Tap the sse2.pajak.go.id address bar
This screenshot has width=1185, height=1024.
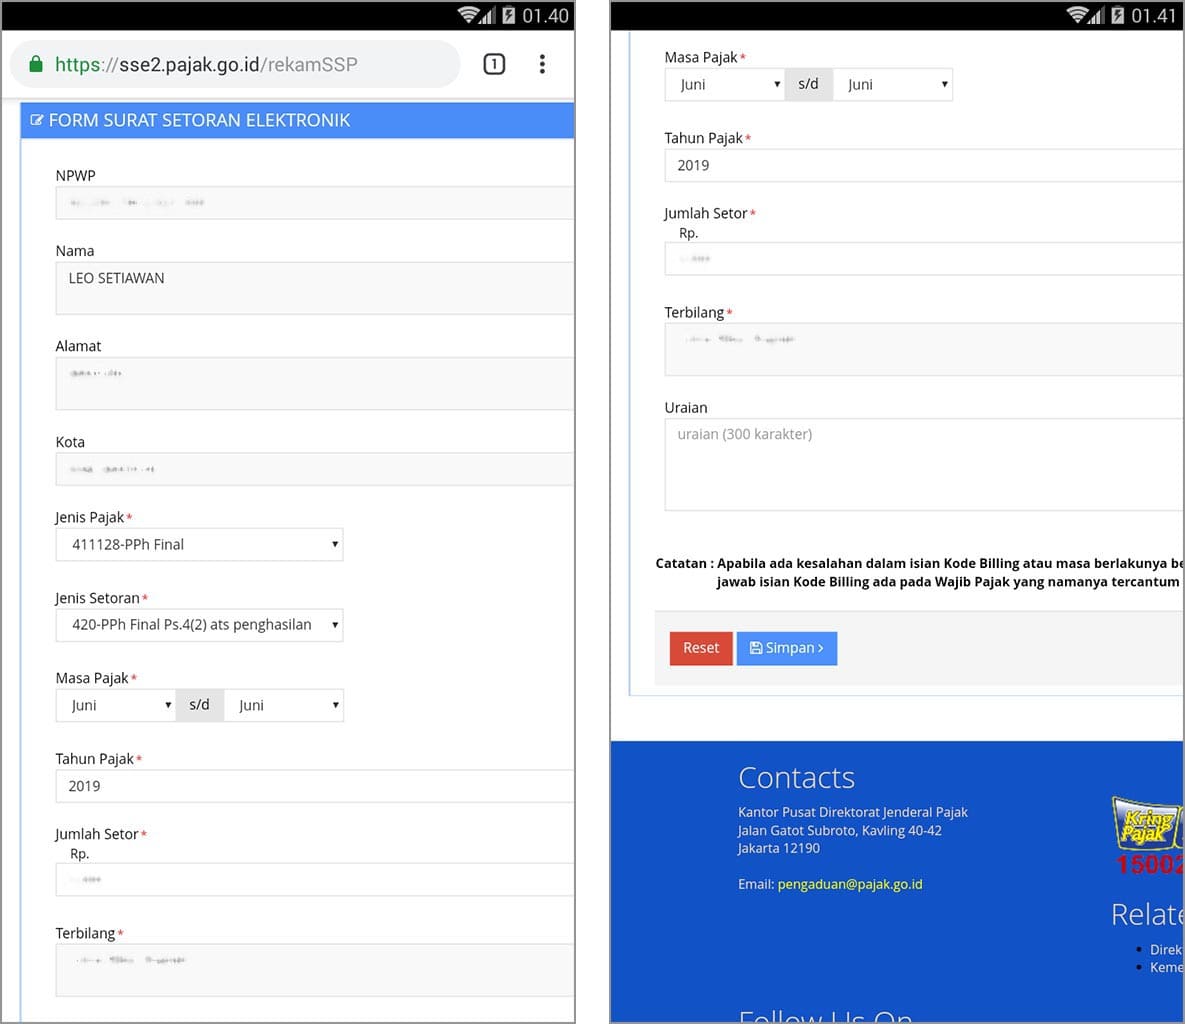[234, 64]
